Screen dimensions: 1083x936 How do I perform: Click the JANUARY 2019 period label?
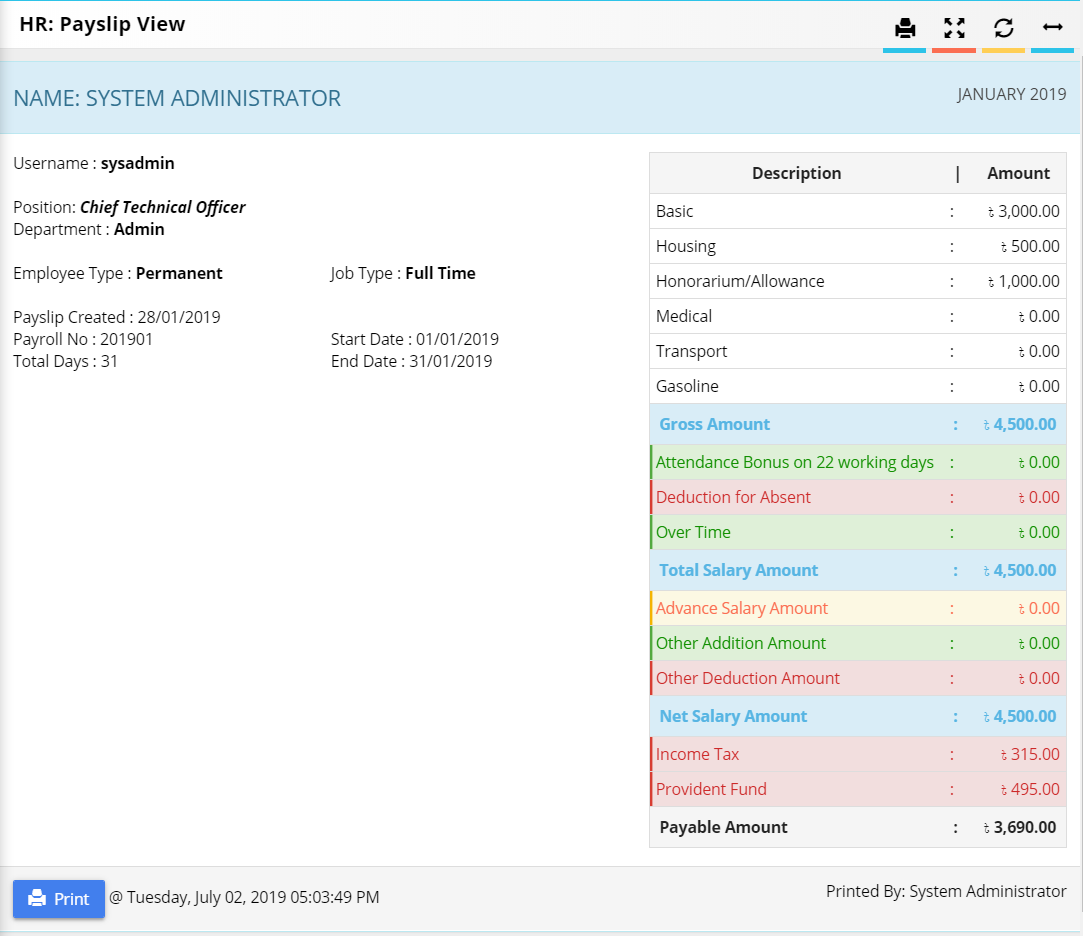(1011, 94)
